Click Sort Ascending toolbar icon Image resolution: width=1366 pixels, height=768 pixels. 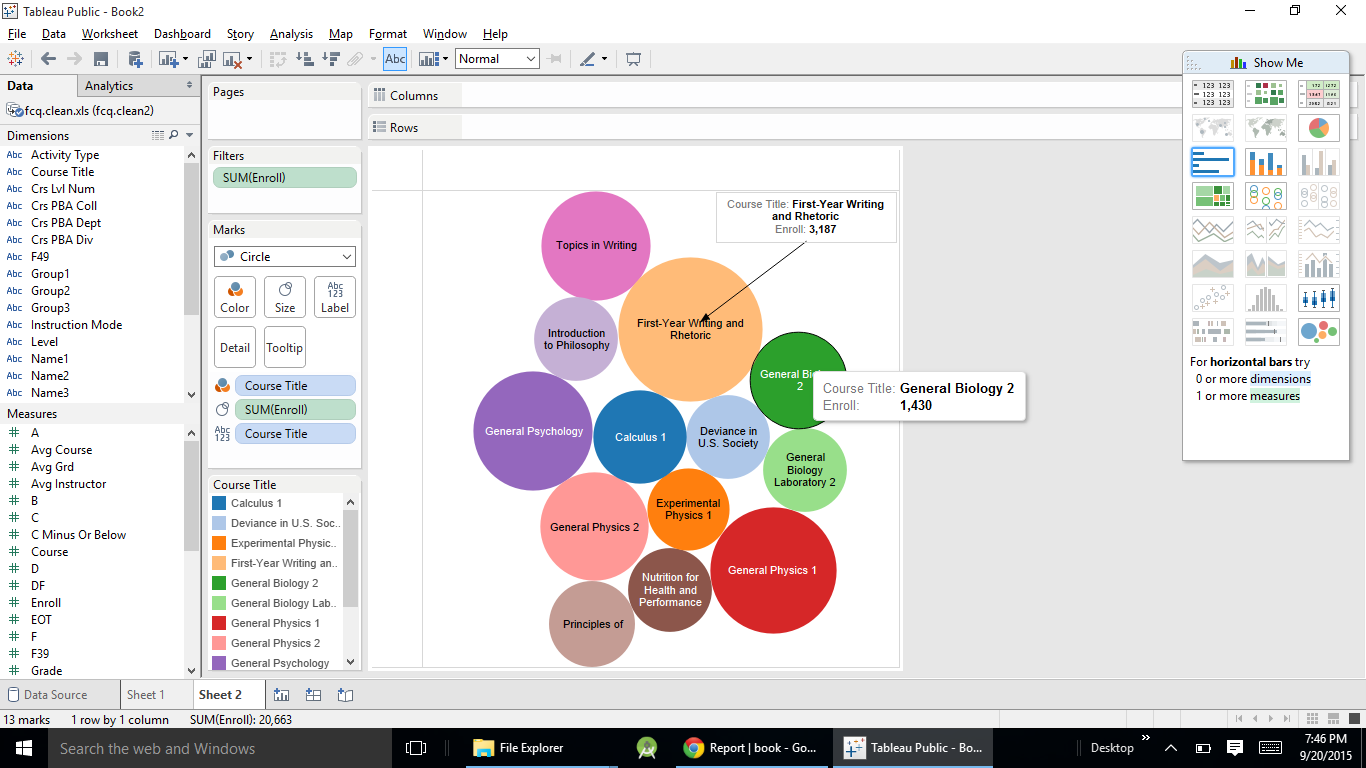point(305,59)
